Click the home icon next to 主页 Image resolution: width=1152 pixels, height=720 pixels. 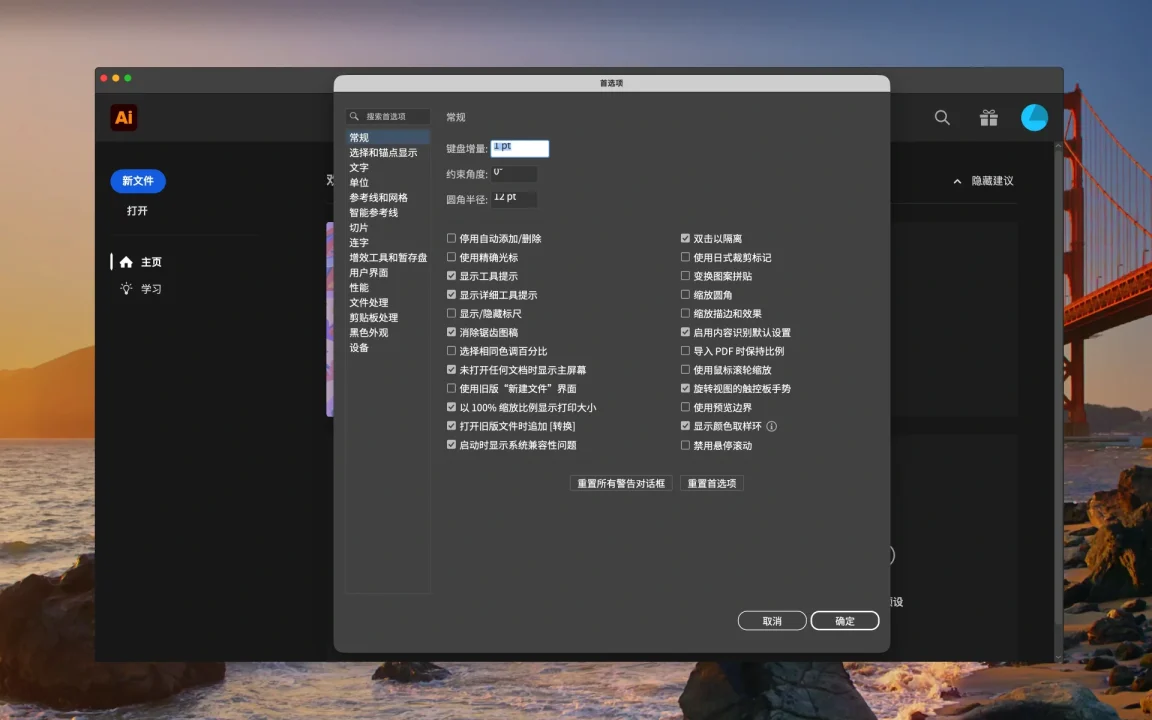(x=126, y=262)
